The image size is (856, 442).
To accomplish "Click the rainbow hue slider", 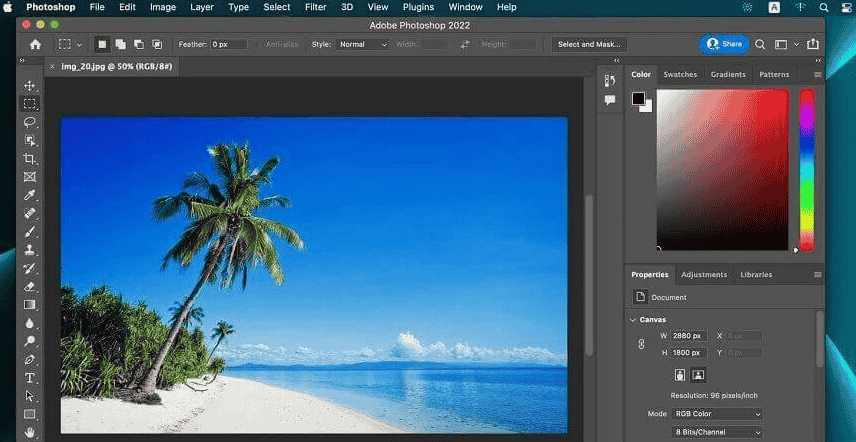I will [806, 168].
